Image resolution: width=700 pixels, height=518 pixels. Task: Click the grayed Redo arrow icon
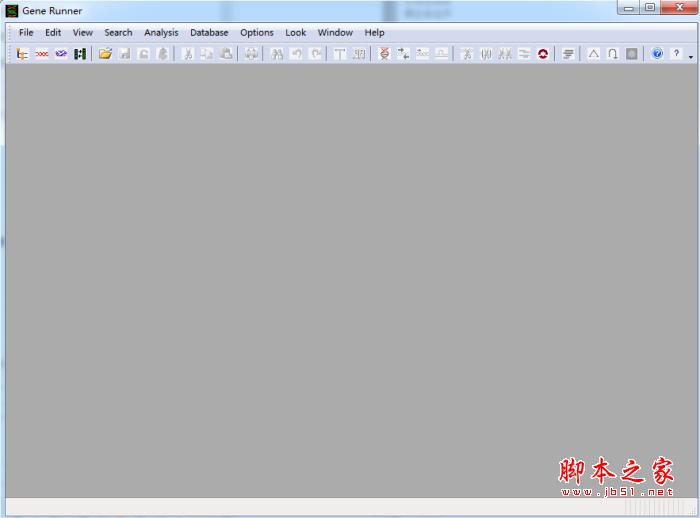316,54
